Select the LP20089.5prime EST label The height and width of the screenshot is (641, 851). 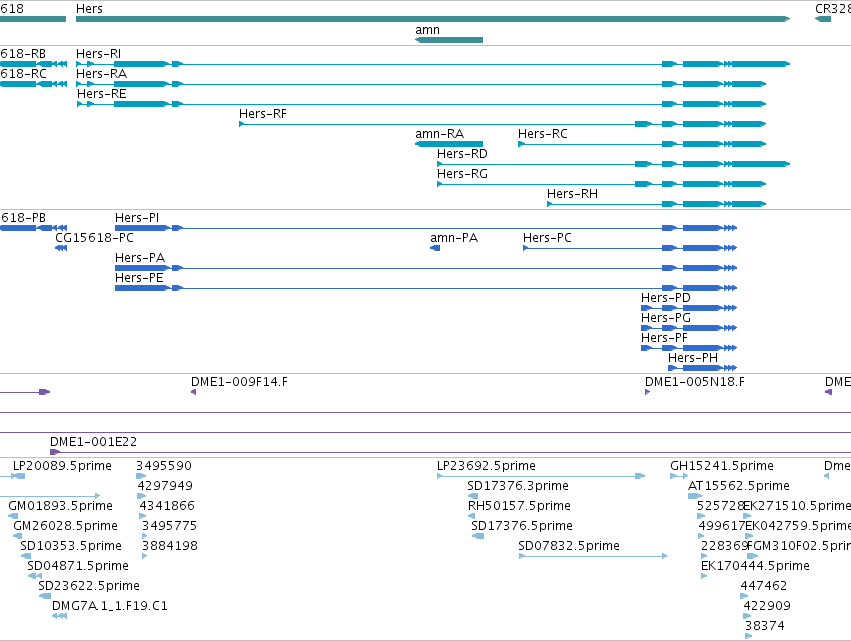click(62, 466)
